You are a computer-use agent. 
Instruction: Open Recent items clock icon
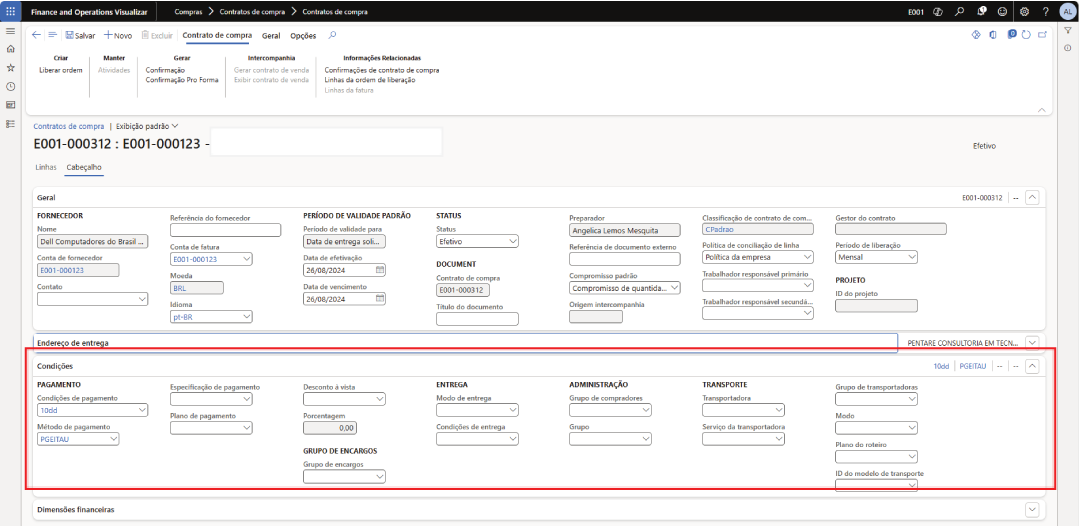(10, 86)
